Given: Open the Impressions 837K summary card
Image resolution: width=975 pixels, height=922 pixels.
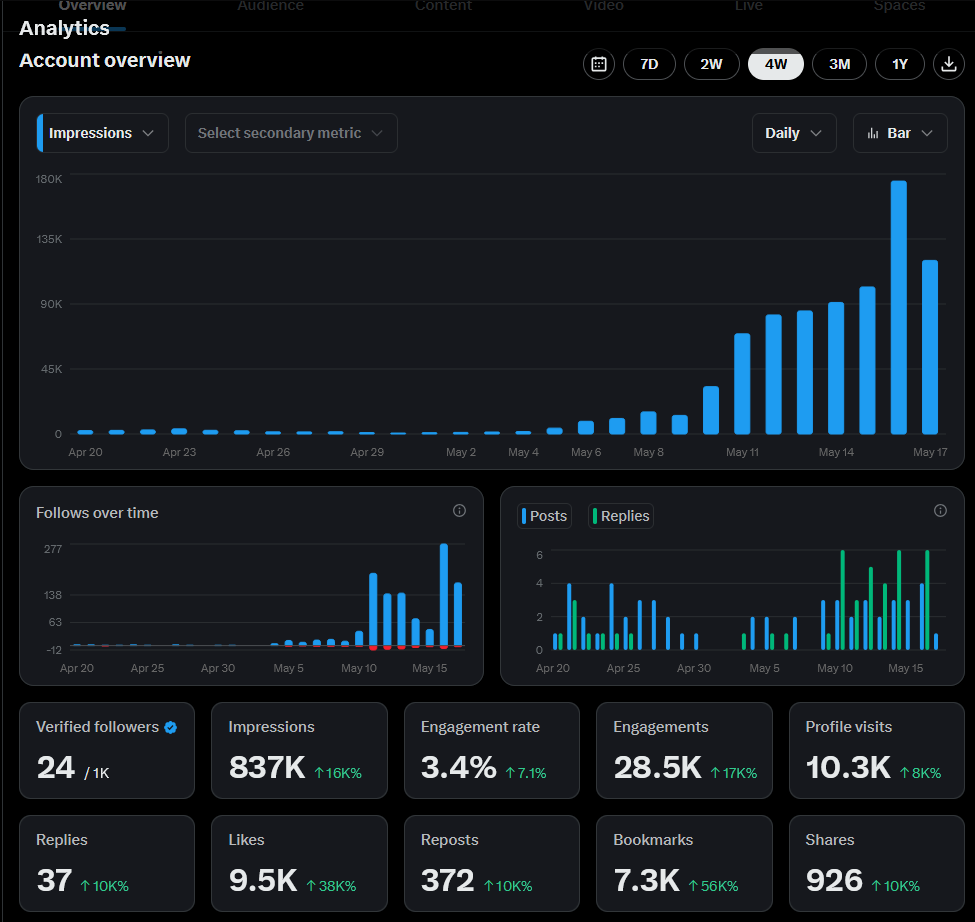Looking at the screenshot, I should (299, 750).
